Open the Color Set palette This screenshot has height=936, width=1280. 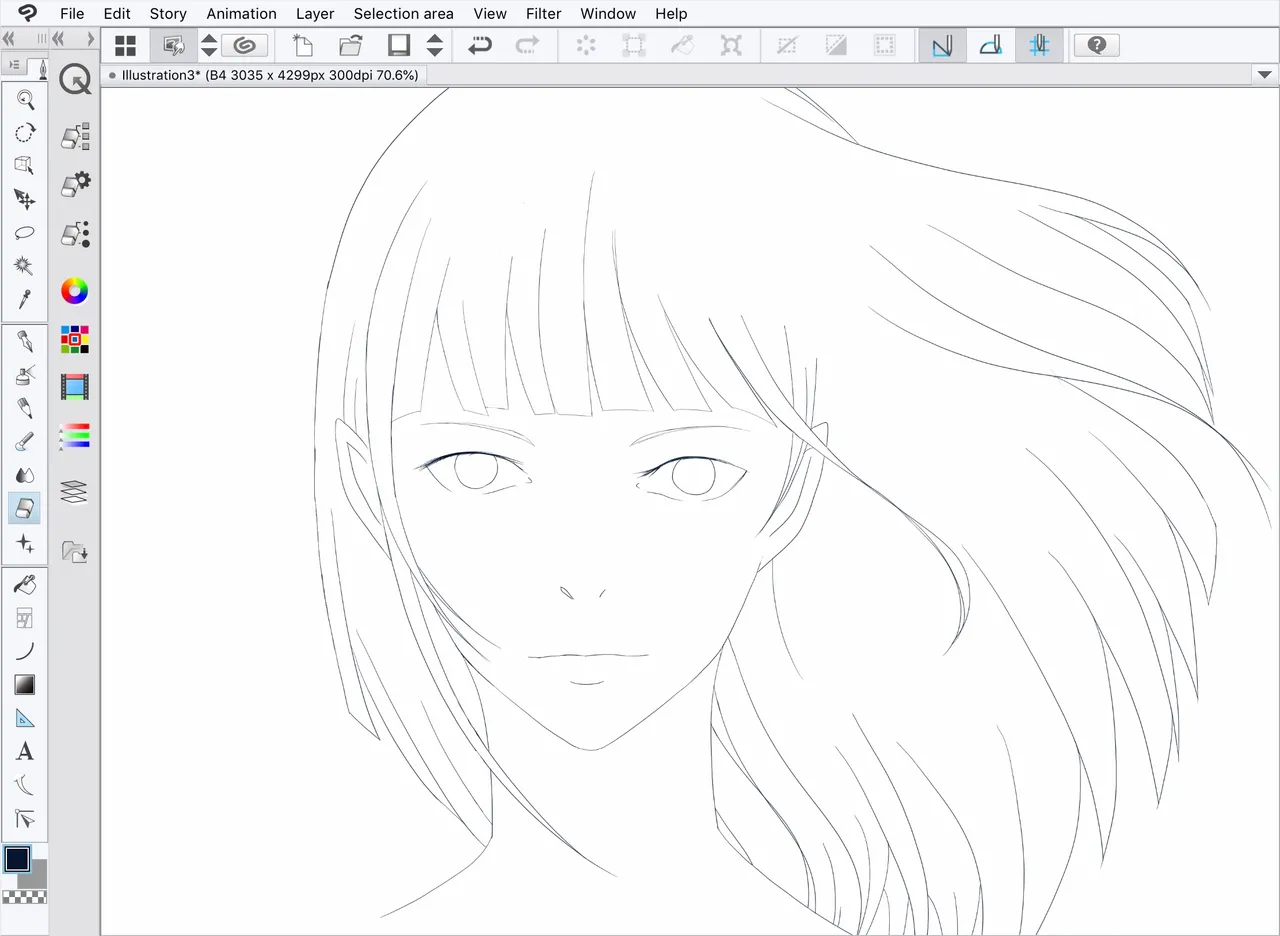pos(75,339)
